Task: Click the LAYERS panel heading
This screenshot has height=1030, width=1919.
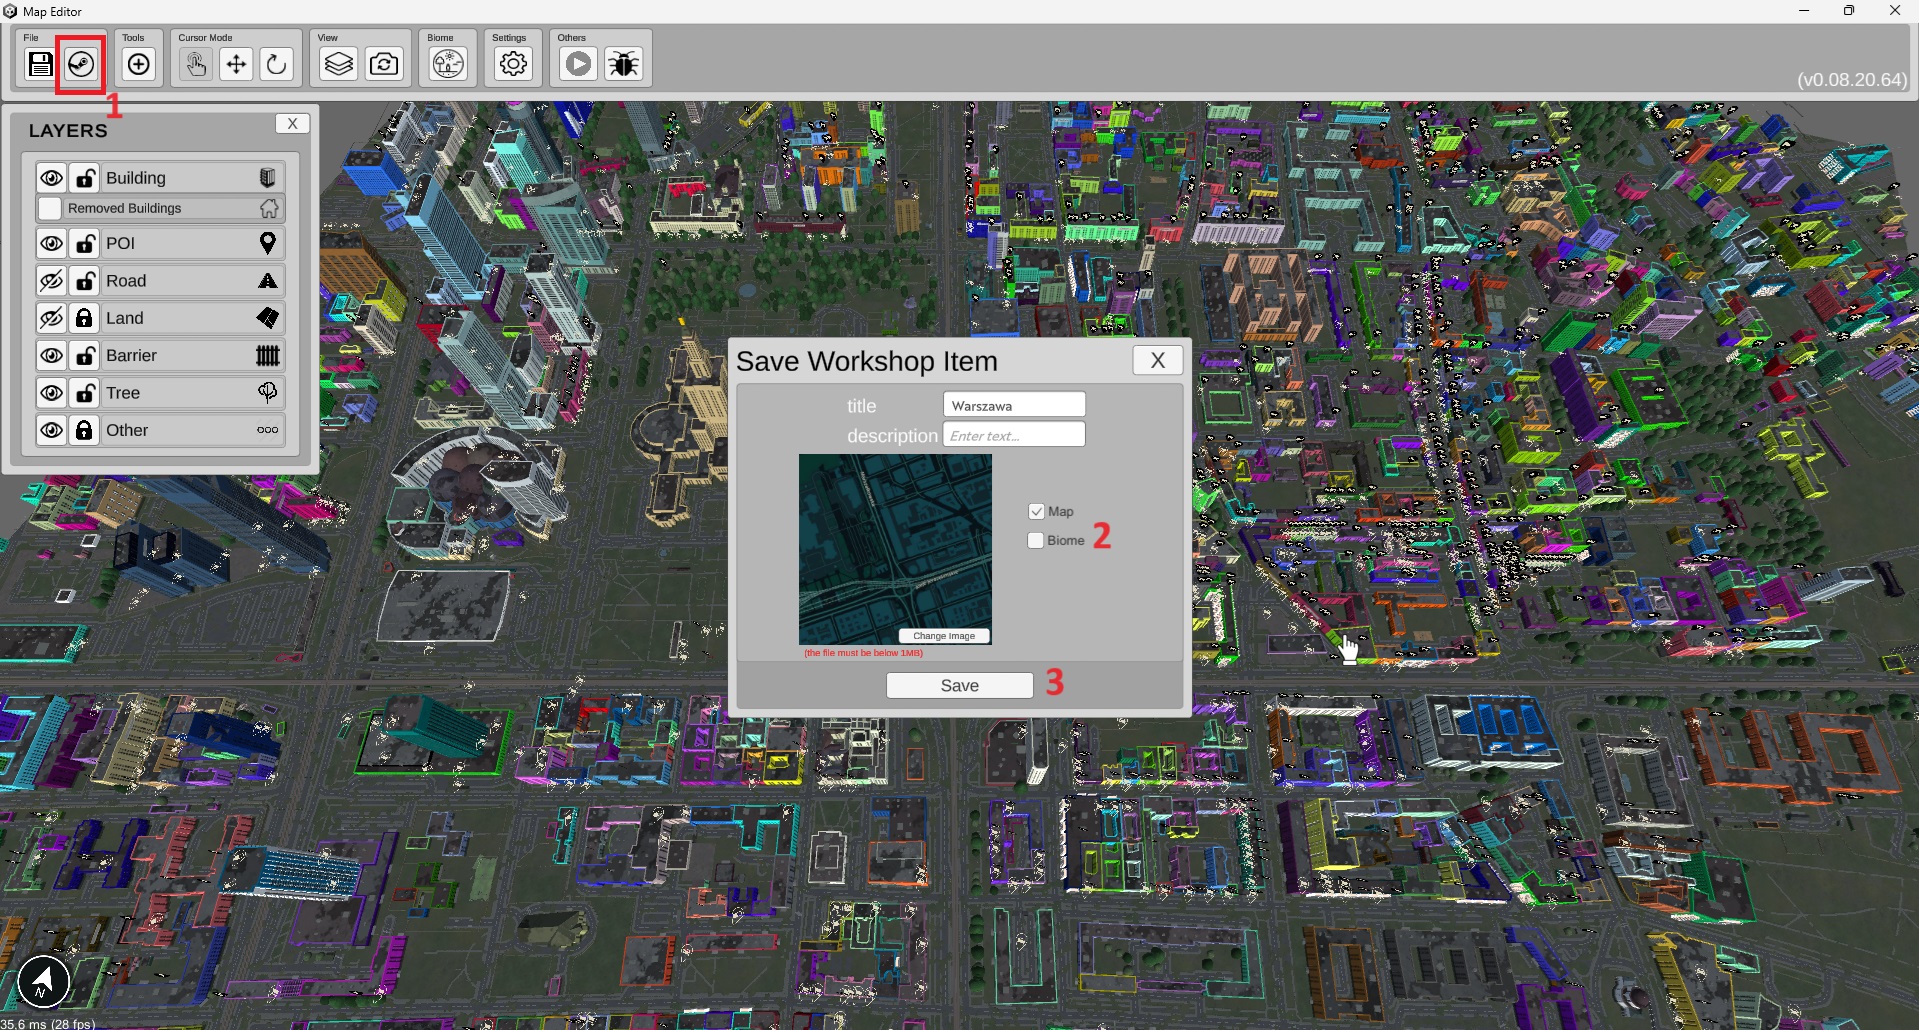Action: (x=68, y=131)
